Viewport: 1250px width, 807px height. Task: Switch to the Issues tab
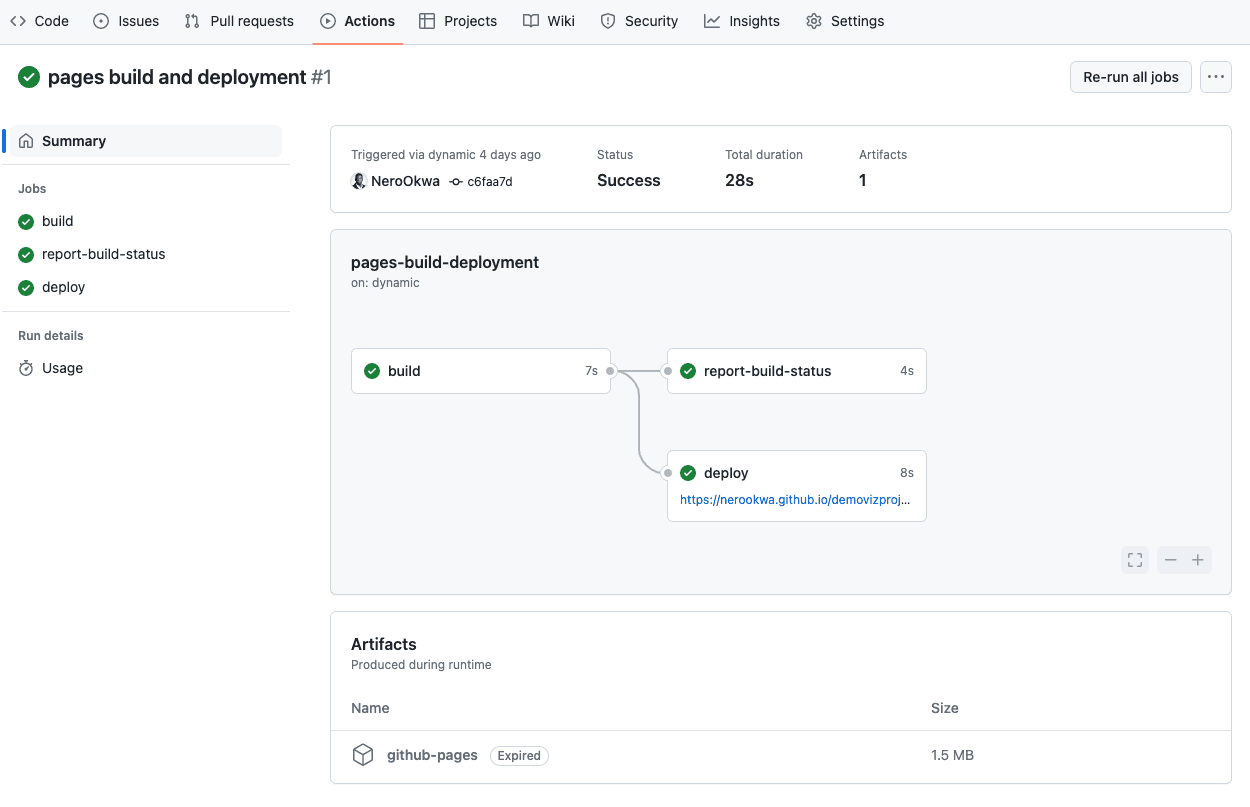[128, 21]
